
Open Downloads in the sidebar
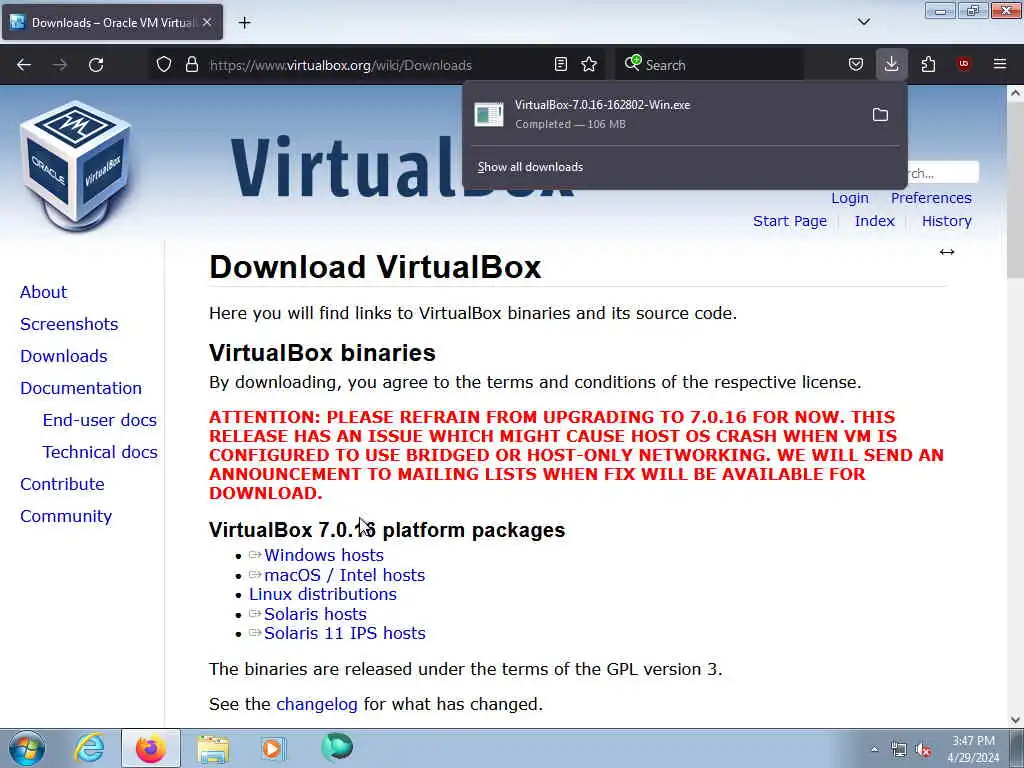(63, 356)
